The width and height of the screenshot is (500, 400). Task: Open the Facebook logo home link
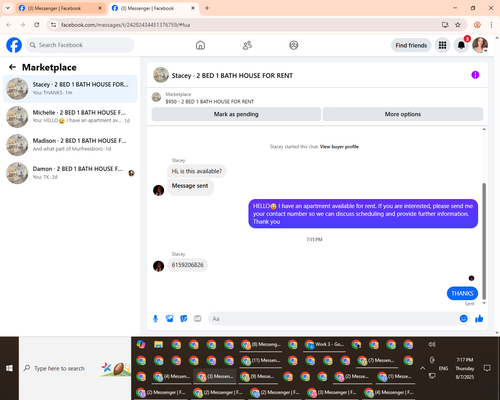coord(14,45)
